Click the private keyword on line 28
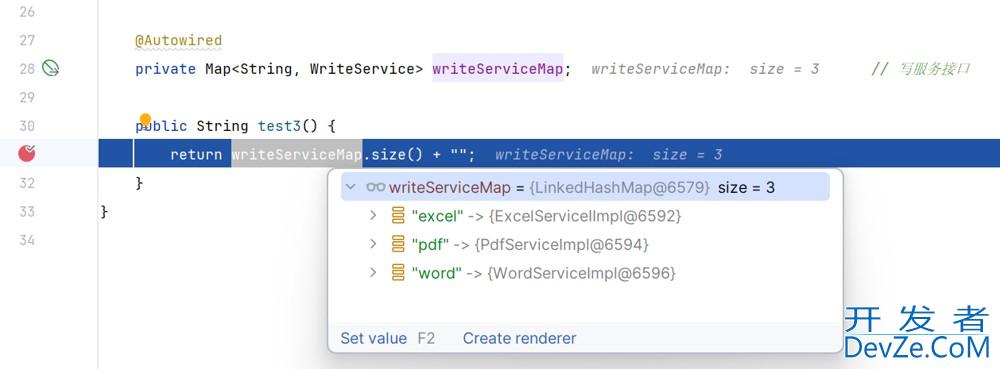Image resolution: width=1000 pixels, height=369 pixels. tap(165, 68)
